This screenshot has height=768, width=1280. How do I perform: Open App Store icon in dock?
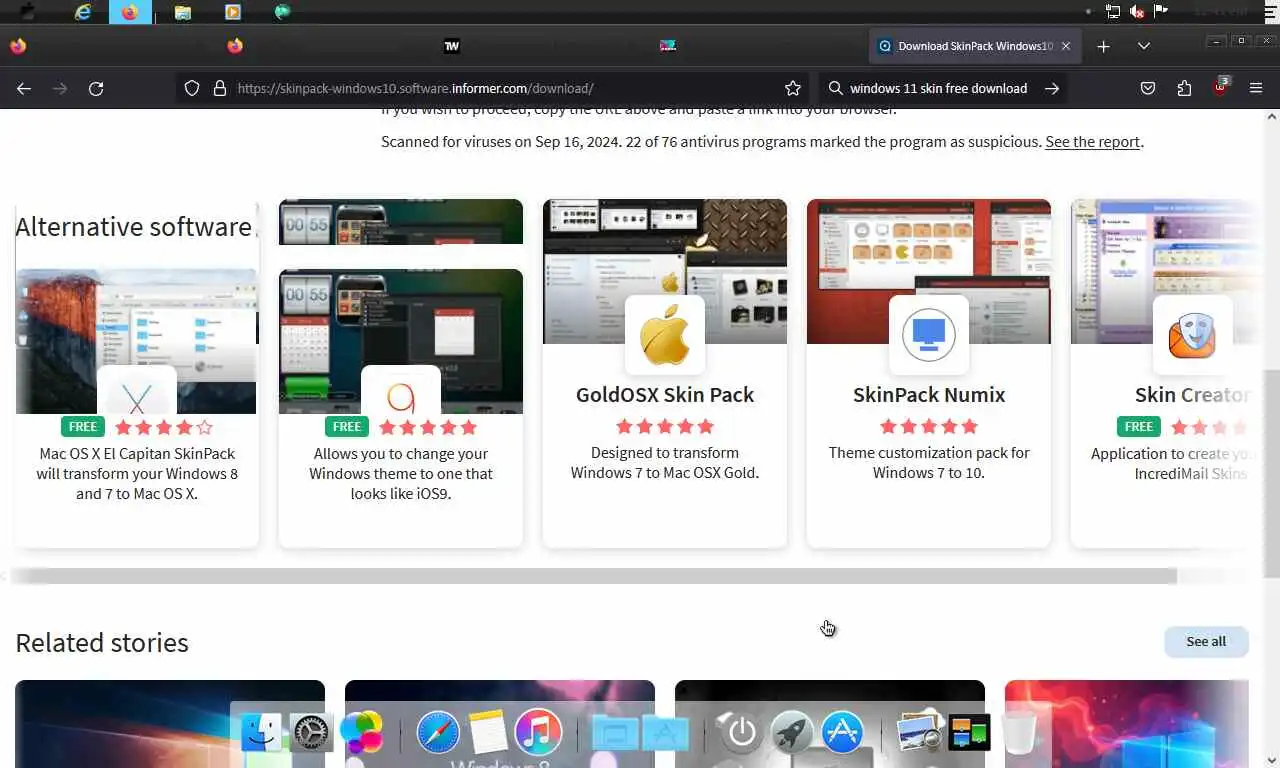pyautogui.click(x=842, y=733)
